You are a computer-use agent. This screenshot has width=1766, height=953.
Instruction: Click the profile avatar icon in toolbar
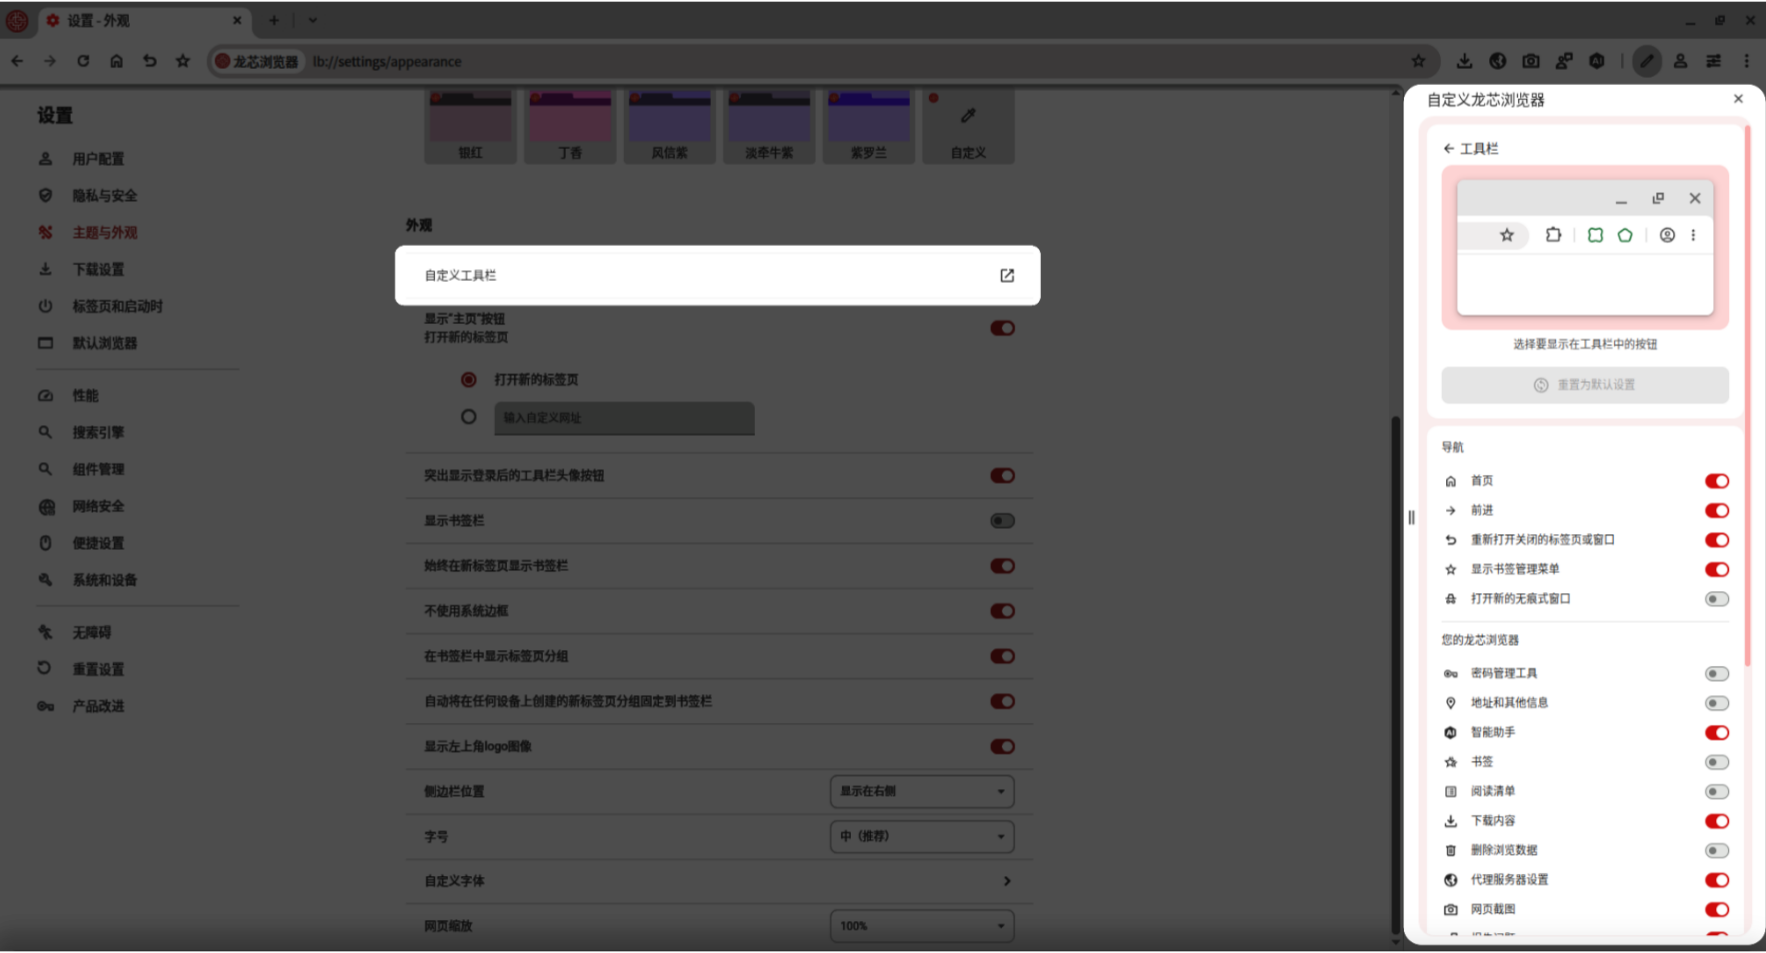tap(1680, 61)
